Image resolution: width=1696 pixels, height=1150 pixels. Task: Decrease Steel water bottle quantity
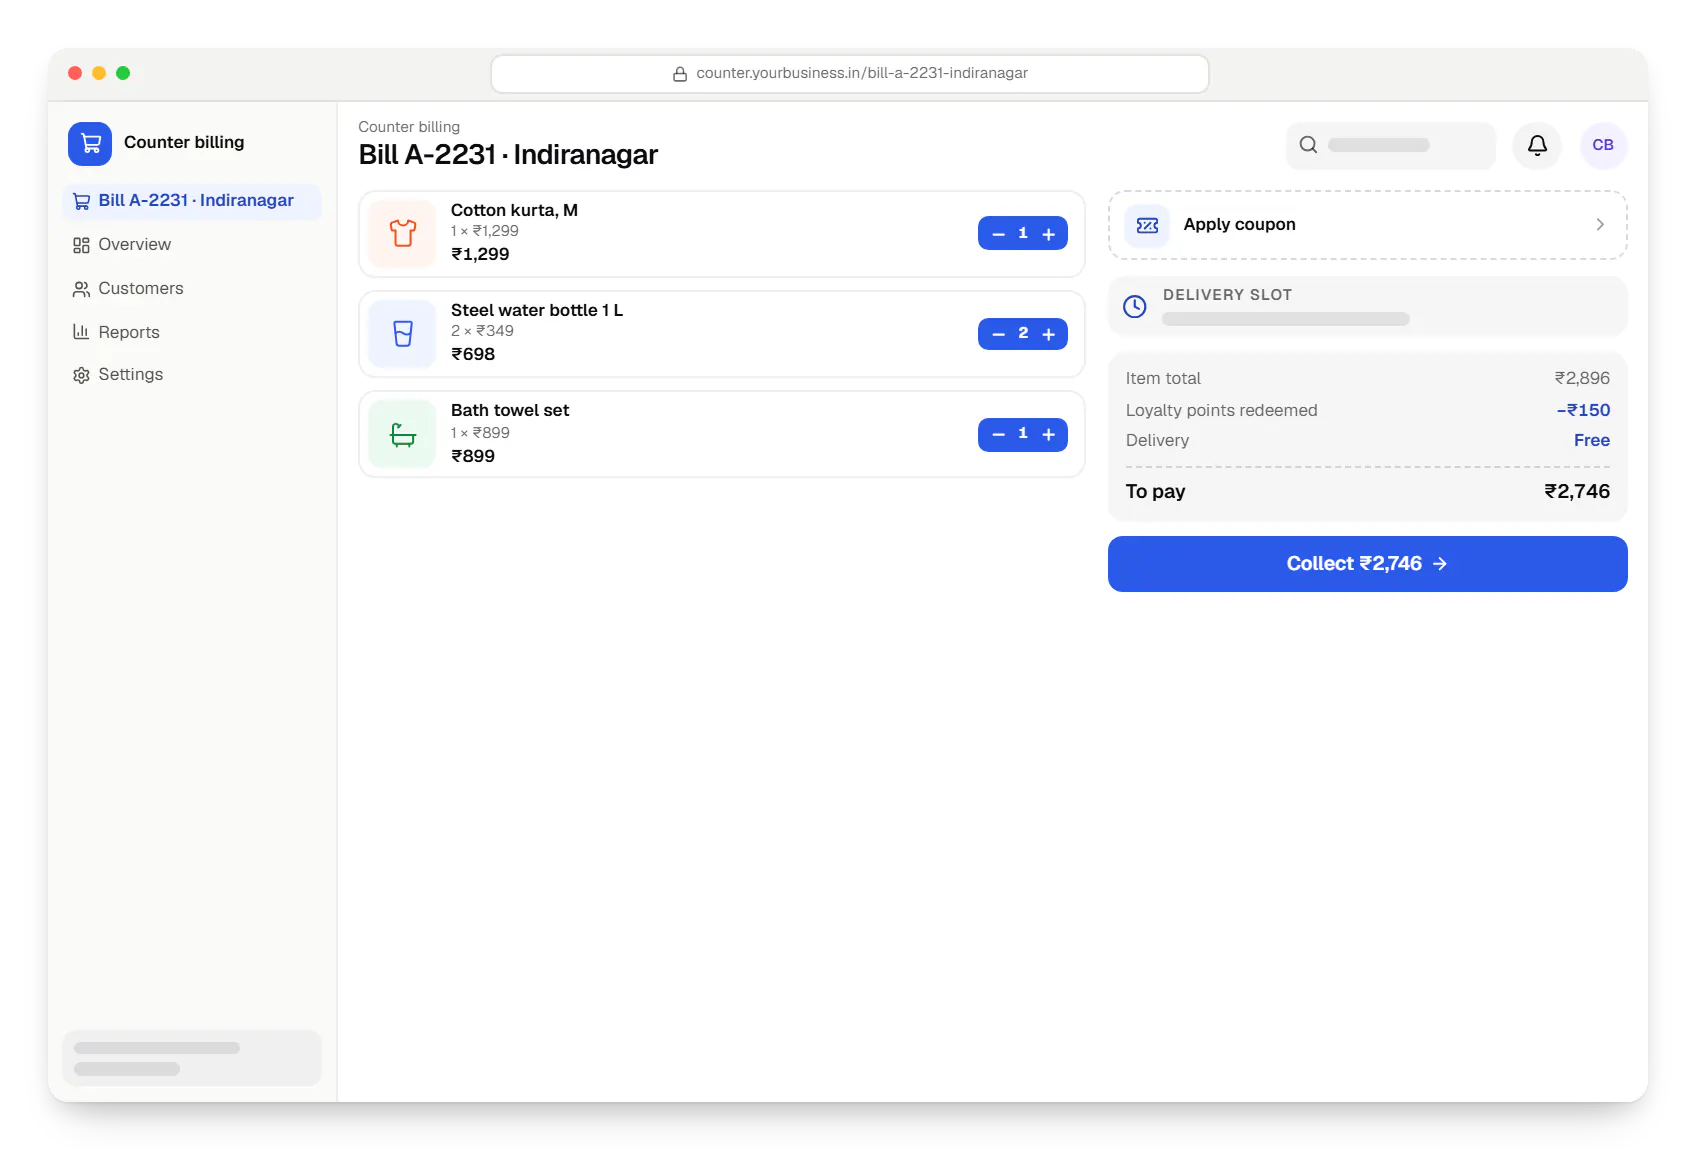pyautogui.click(x=998, y=334)
